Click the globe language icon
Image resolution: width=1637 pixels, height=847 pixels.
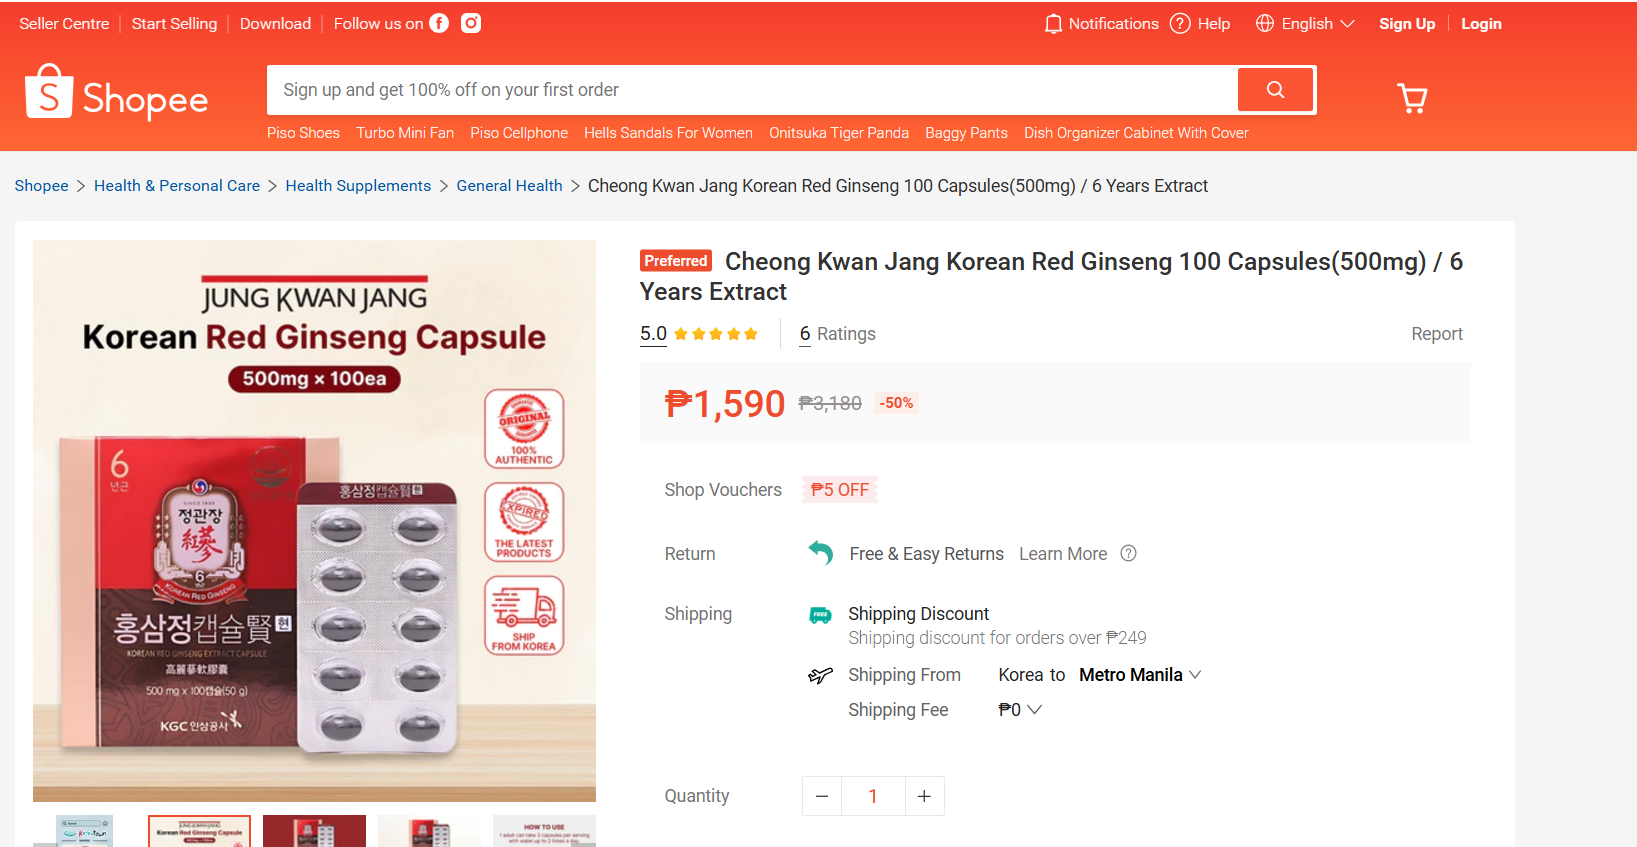tap(1265, 23)
